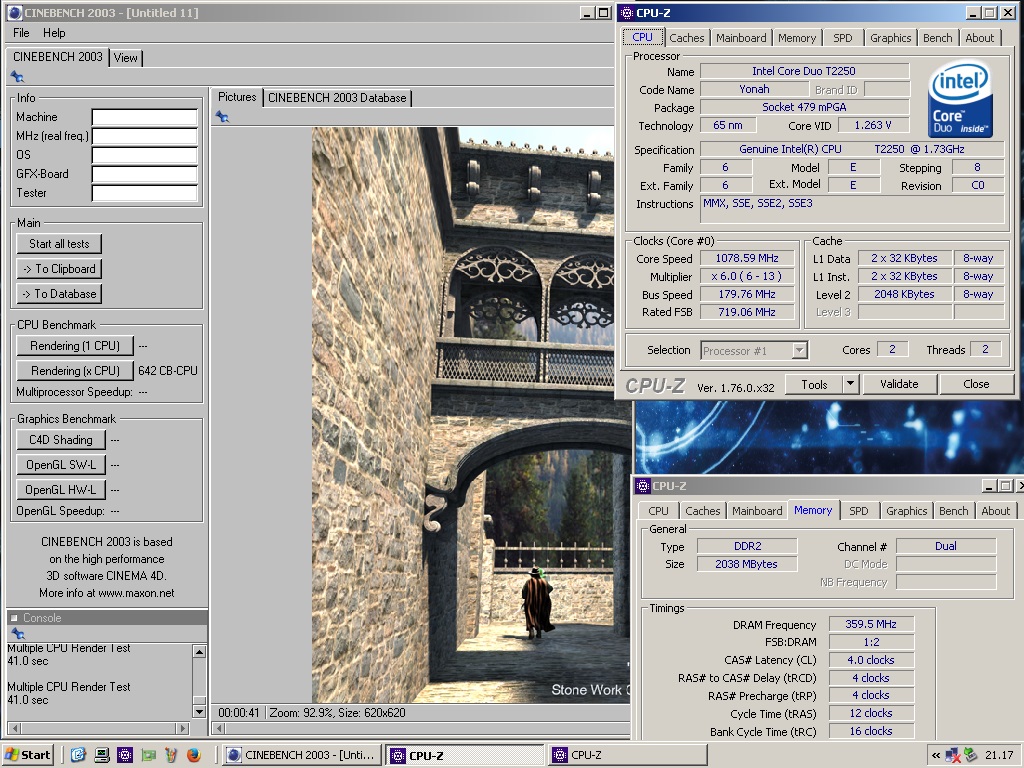The height and width of the screenshot is (768, 1024).
Task: Click the Internet Explorer quick launch icon
Action: point(78,755)
